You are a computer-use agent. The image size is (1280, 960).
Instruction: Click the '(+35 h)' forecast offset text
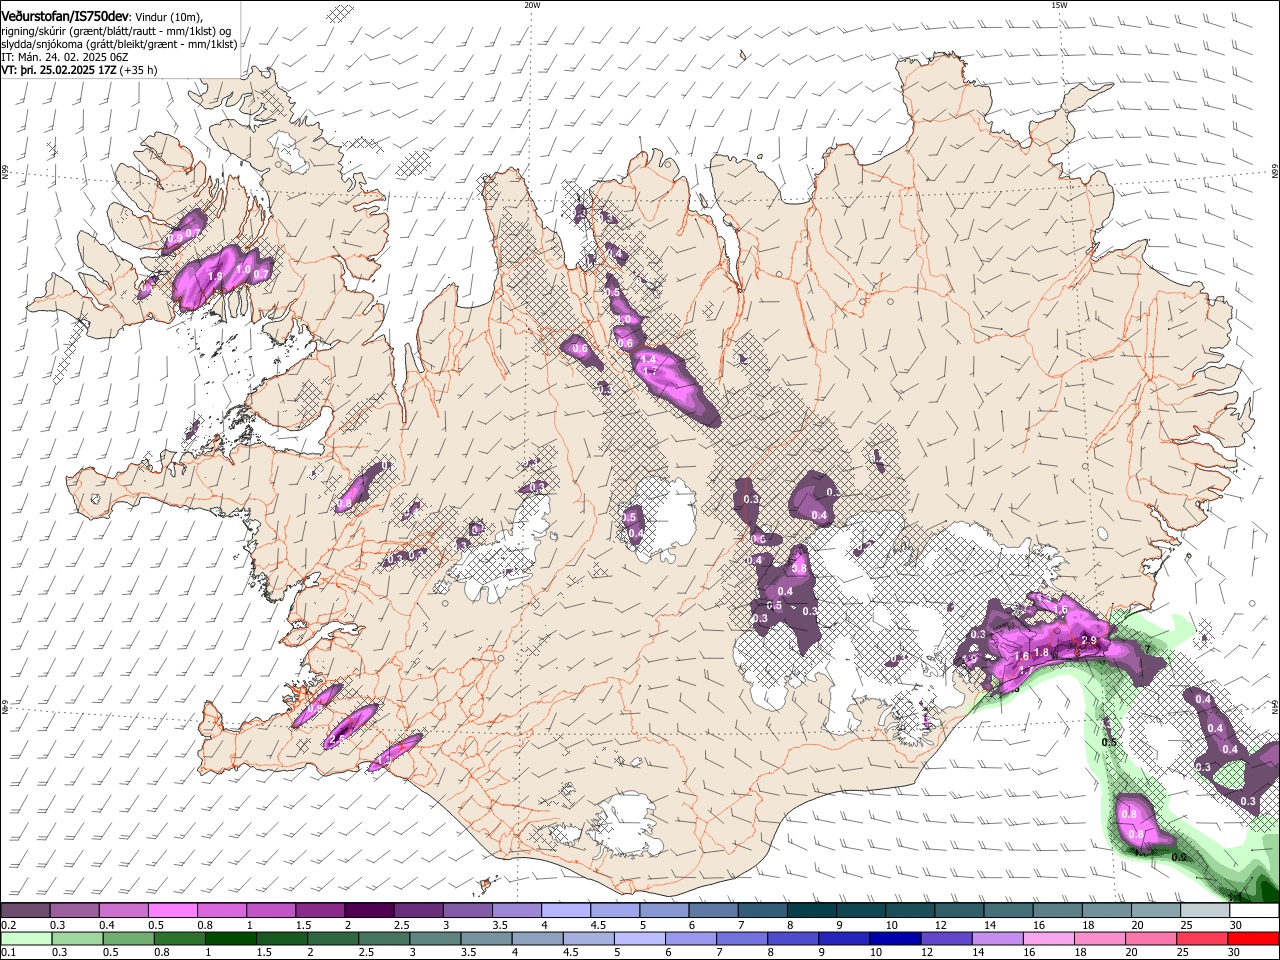click(138, 70)
